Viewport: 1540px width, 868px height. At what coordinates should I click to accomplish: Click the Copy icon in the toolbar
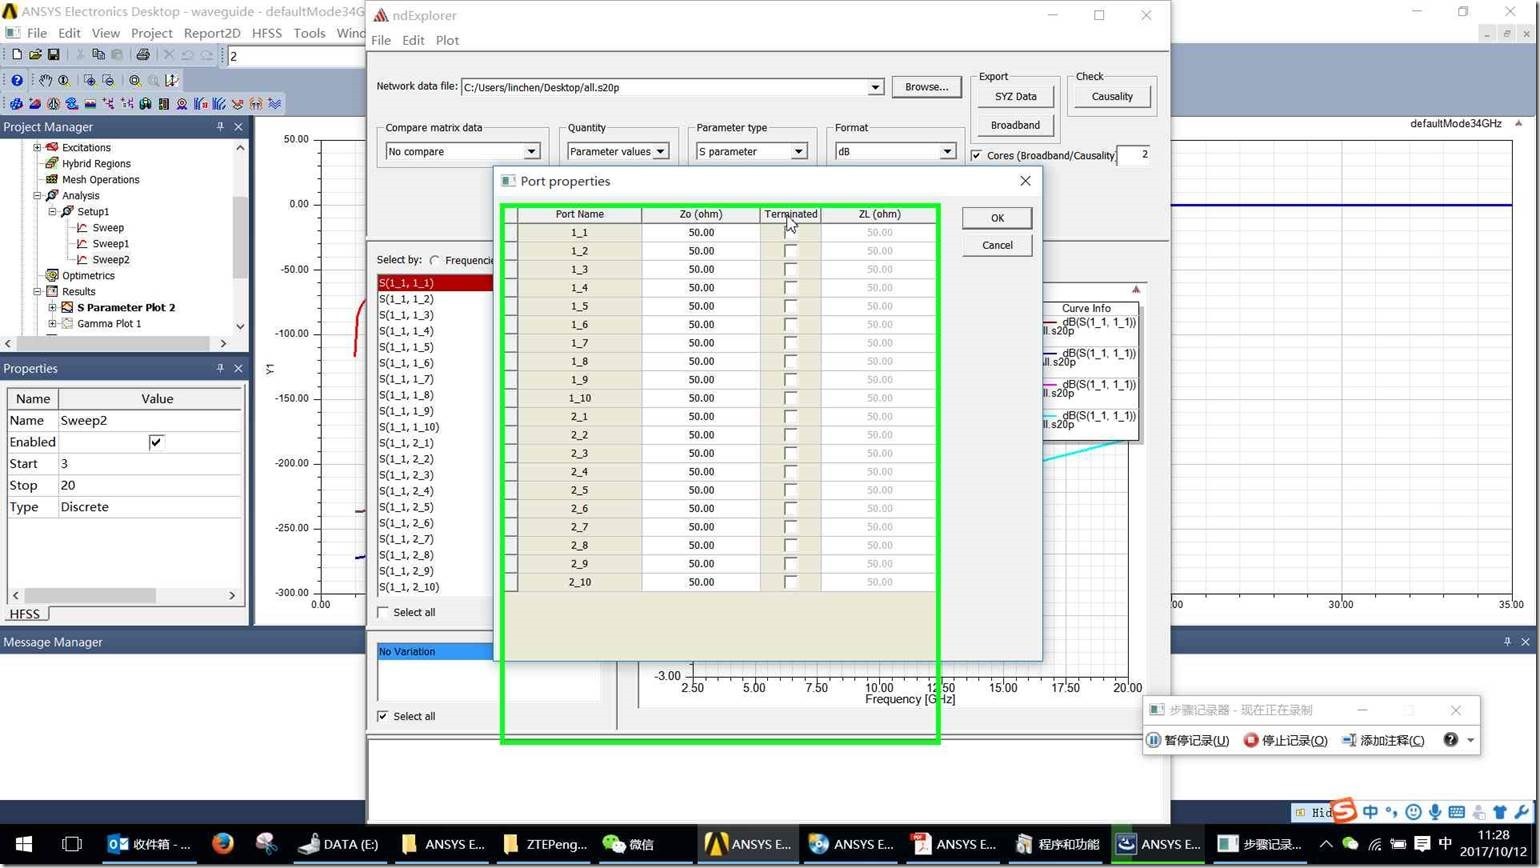(x=98, y=55)
